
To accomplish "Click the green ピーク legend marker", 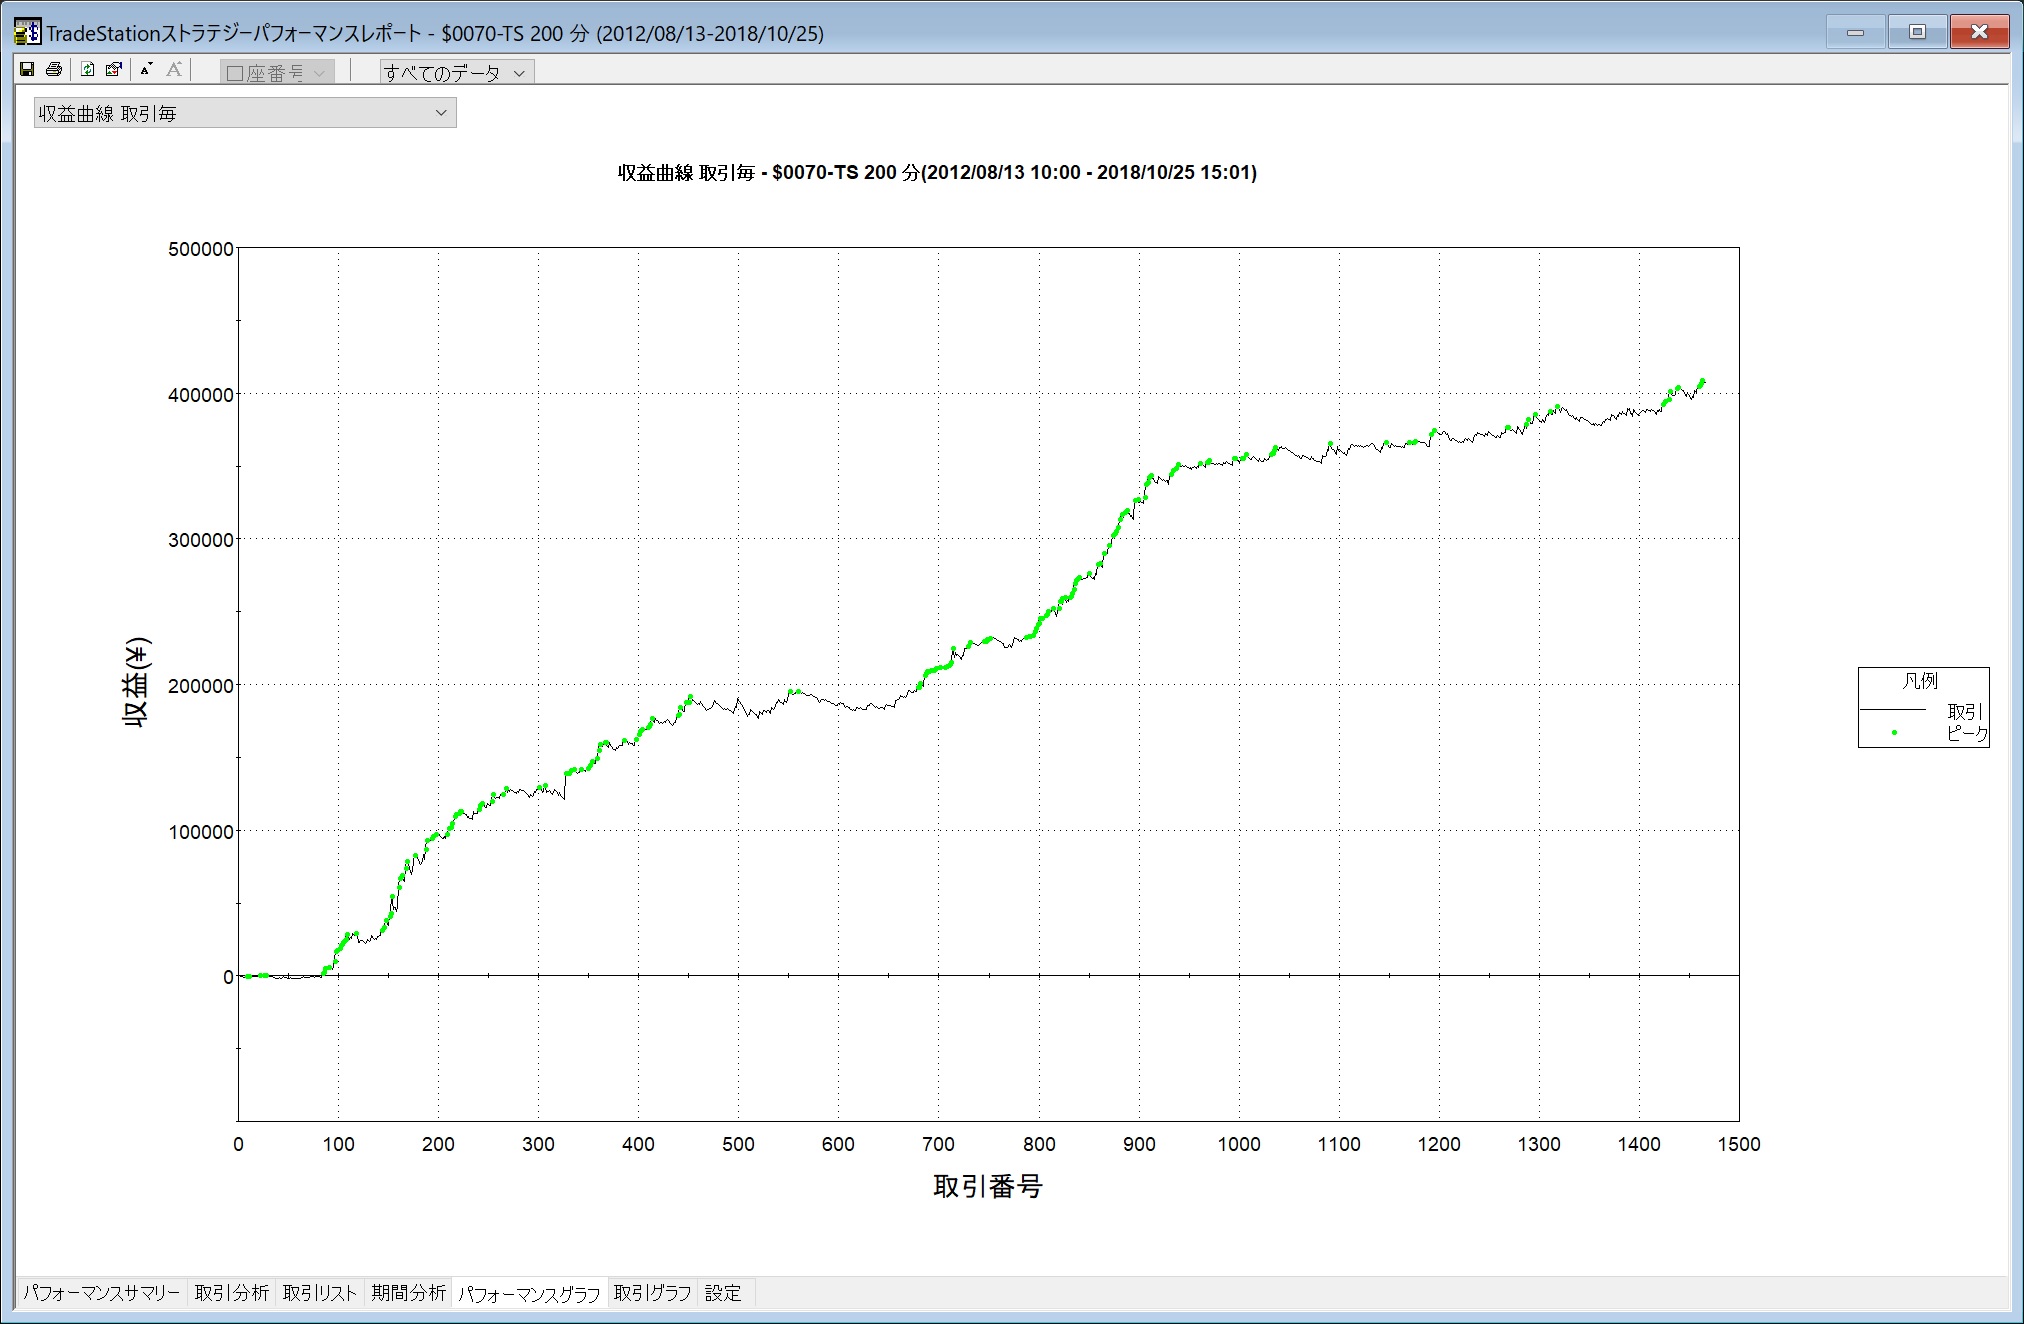I will click(x=1894, y=732).
